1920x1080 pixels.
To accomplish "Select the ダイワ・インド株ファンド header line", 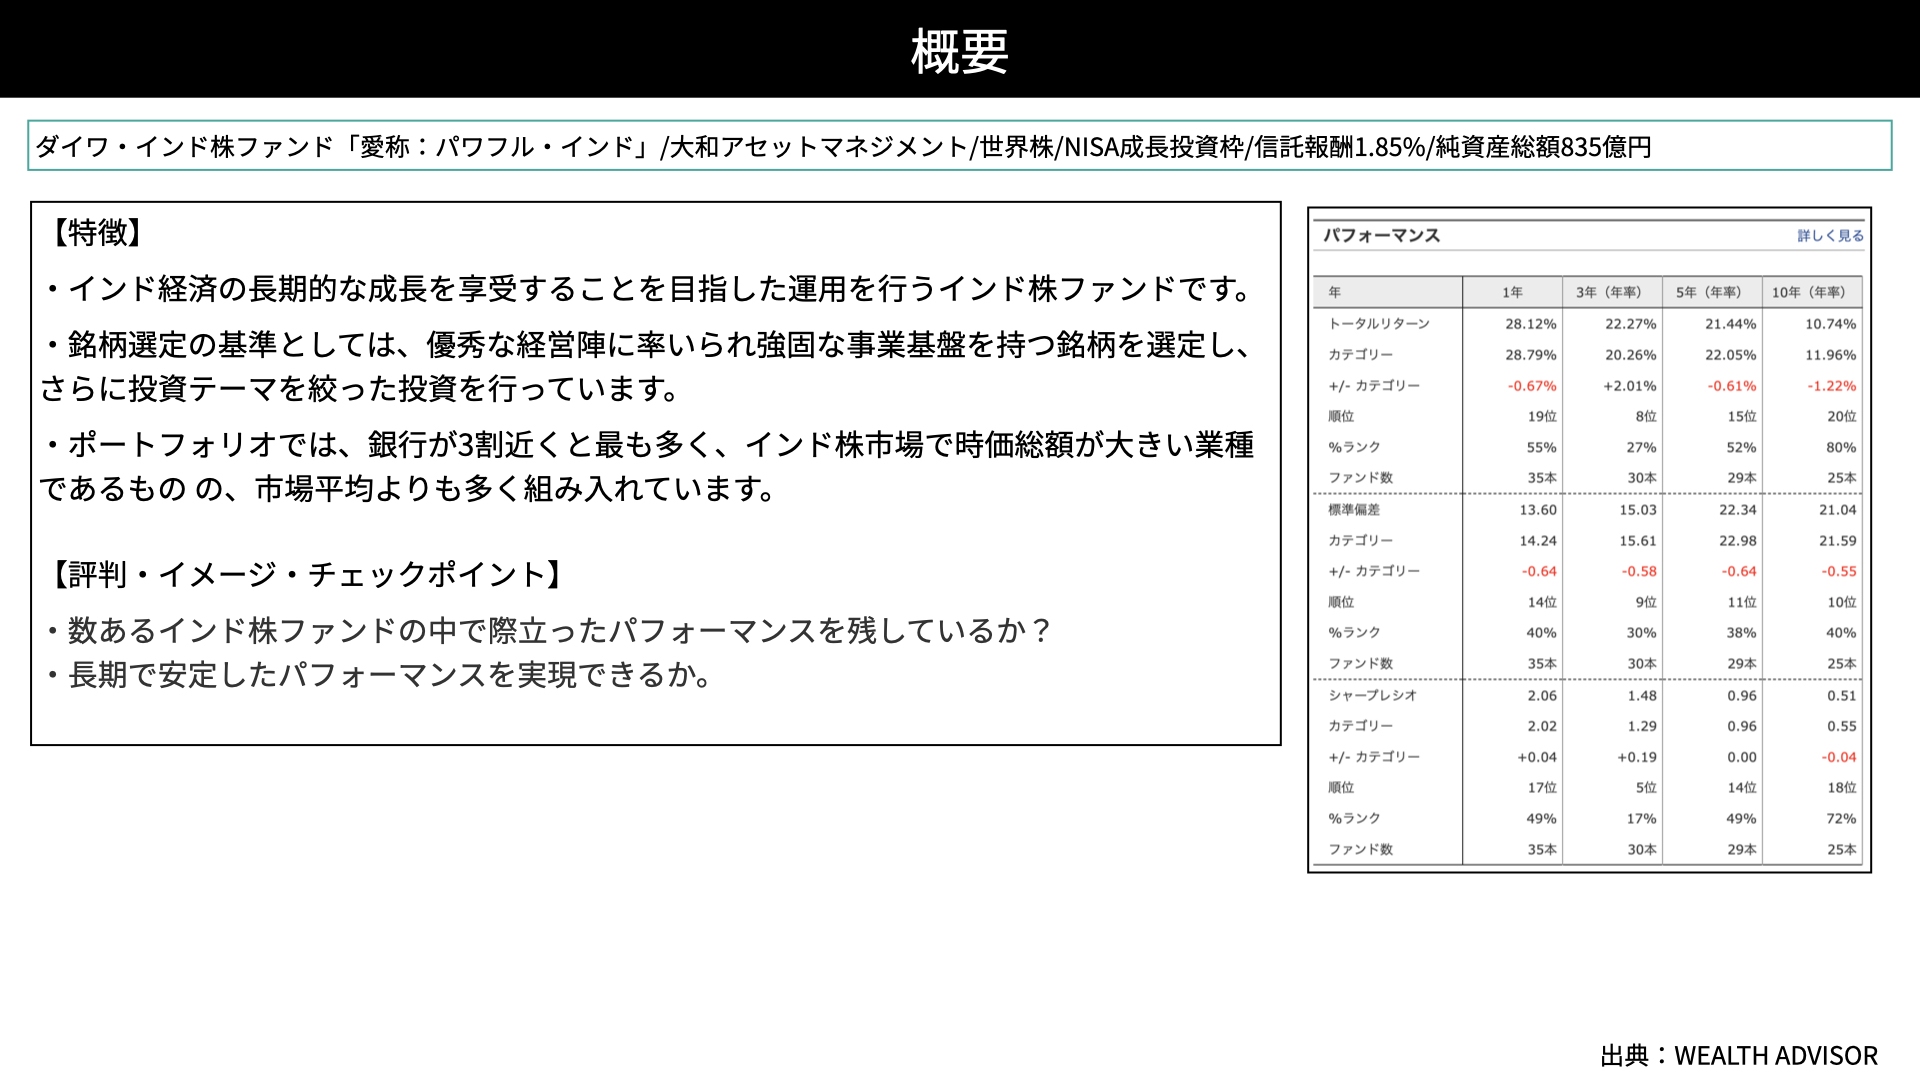I will point(844,147).
